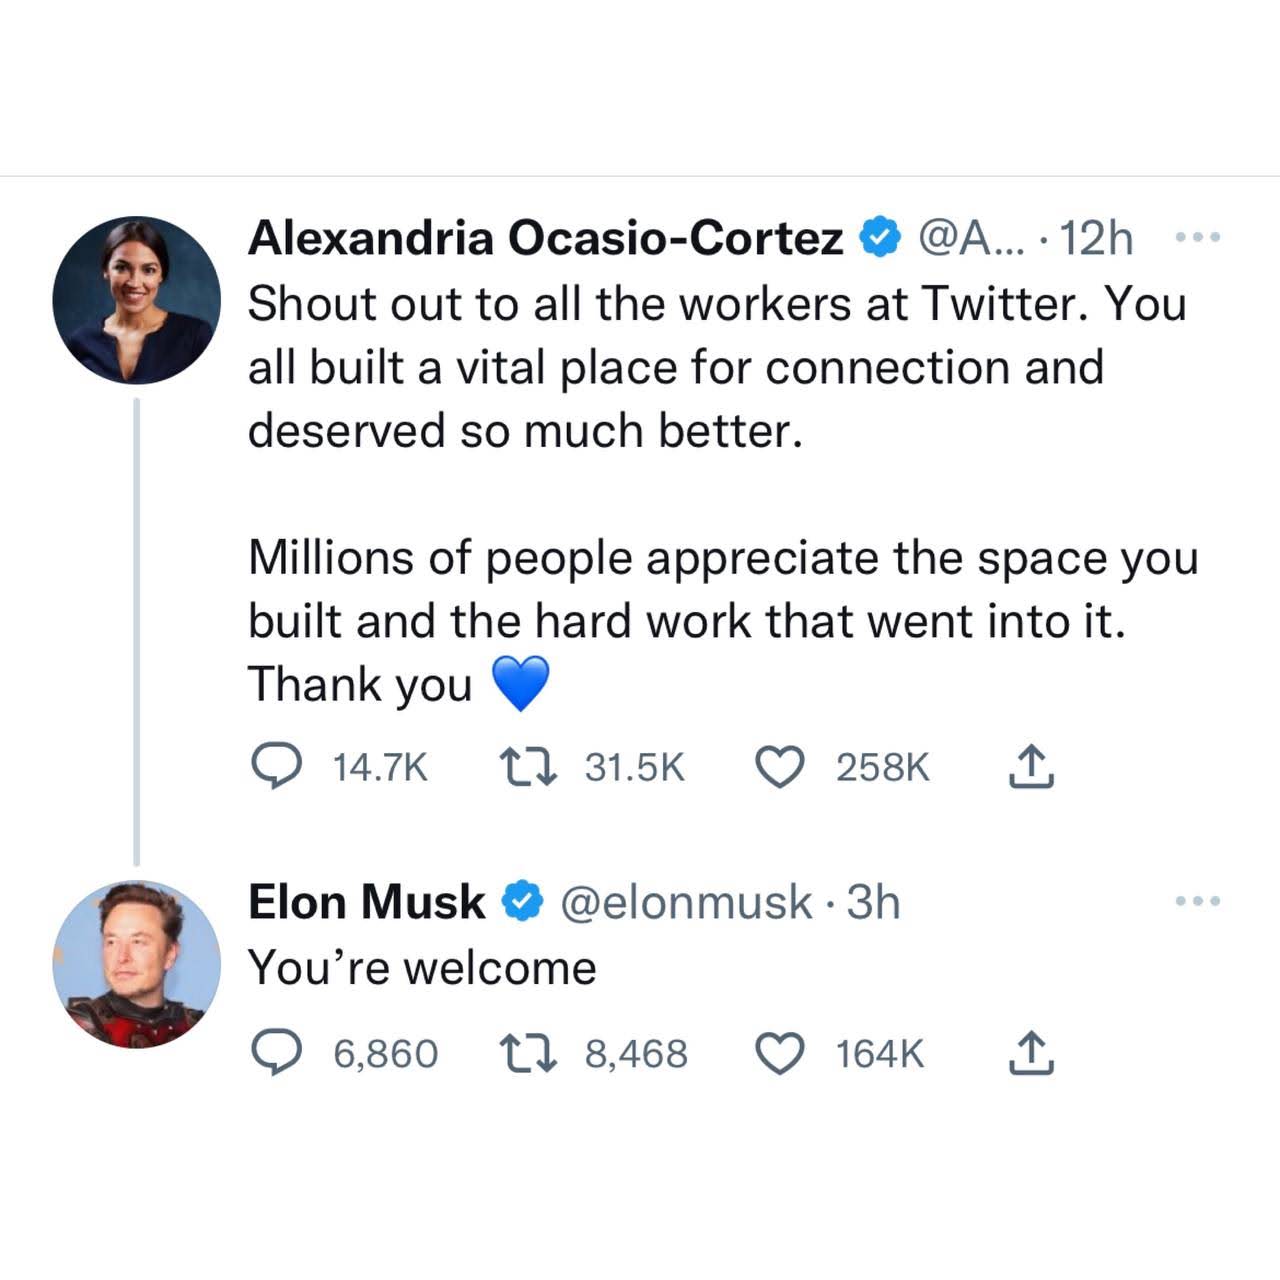This screenshot has width=1280, height=1280.
Task: Retweet the tweet with 8,468 retweets
Action: (527, 1053)
